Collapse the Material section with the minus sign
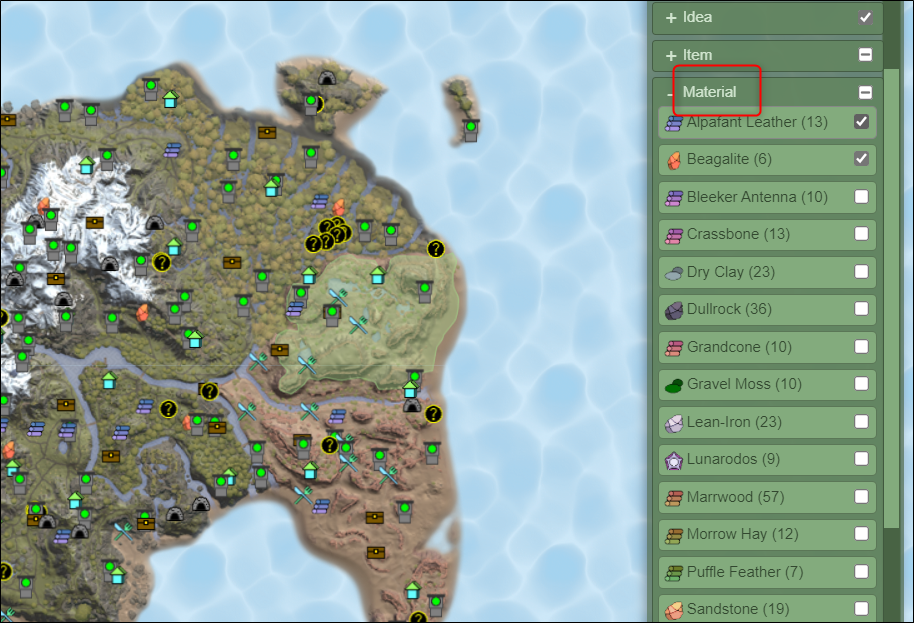This screenshot has height=623, width=914. (670, 93)
